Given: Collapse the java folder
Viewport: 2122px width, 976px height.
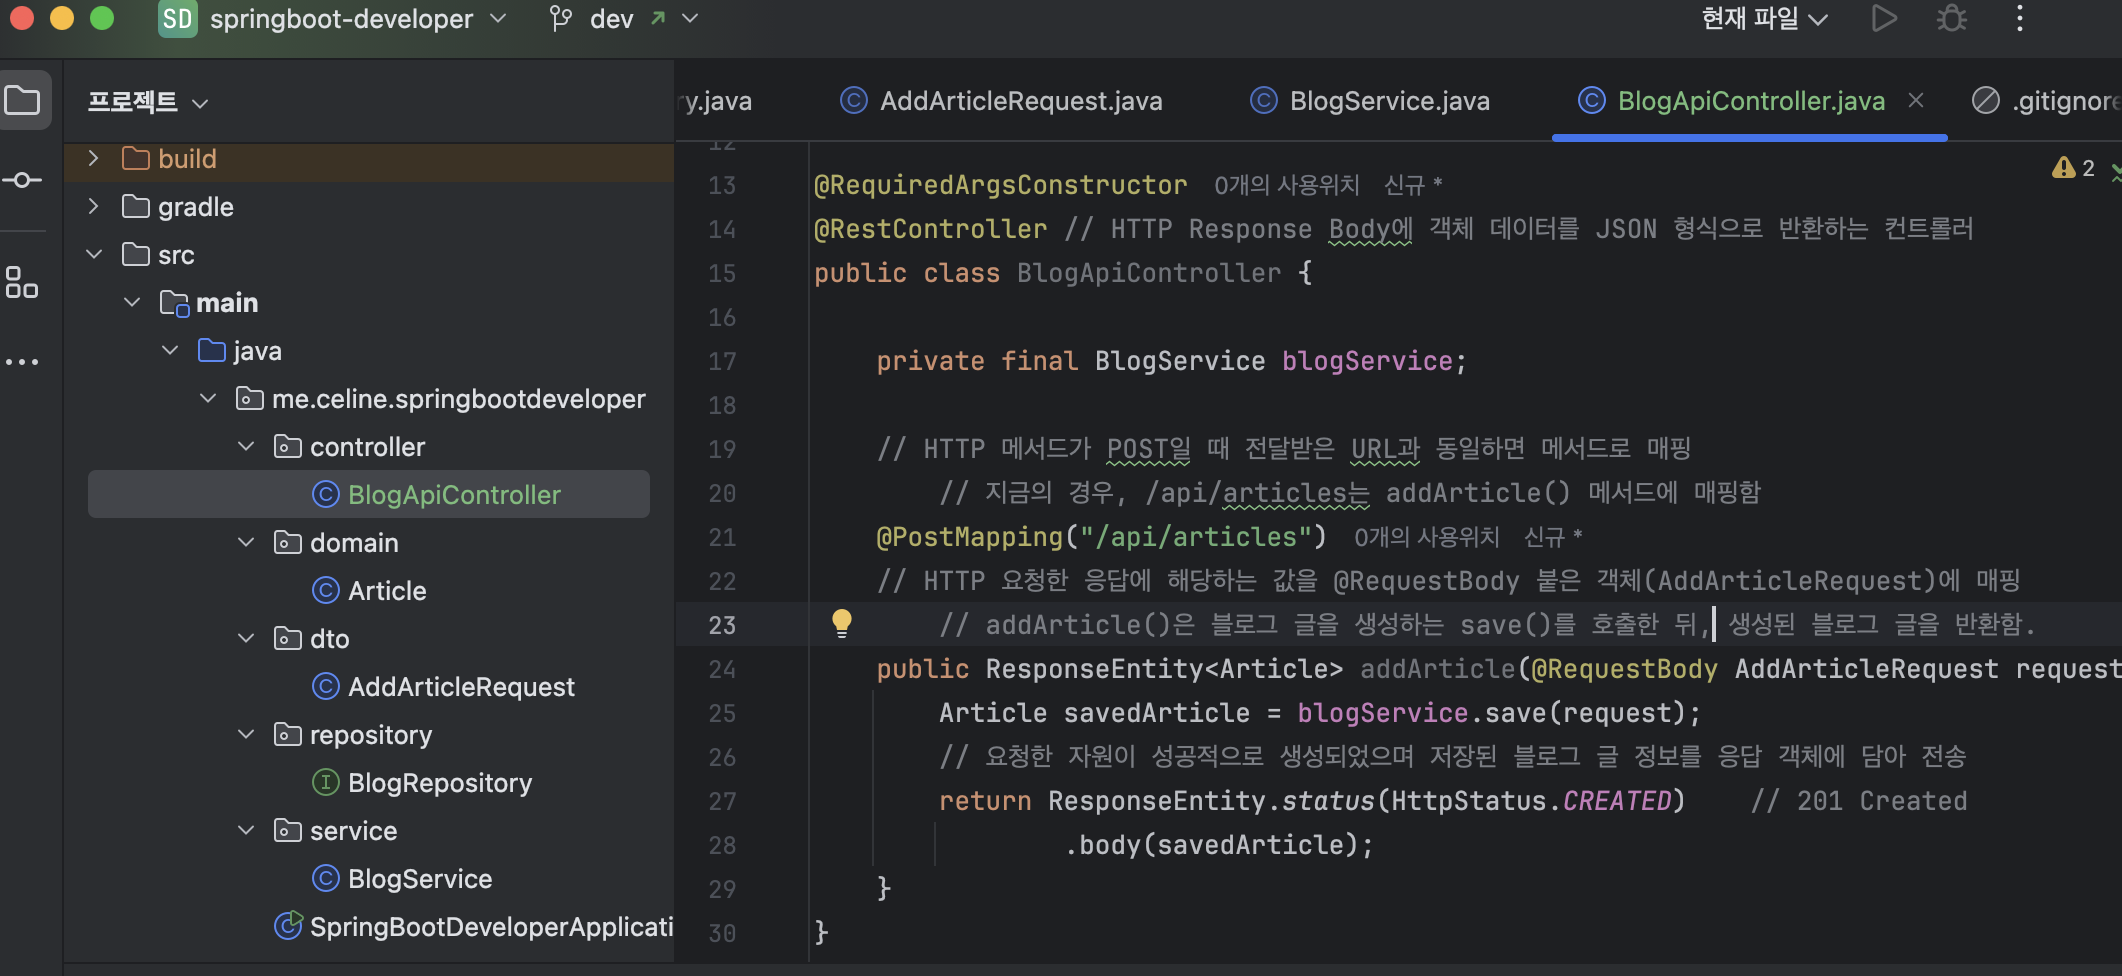Looking at the screenshot, I should coord(170,350).
